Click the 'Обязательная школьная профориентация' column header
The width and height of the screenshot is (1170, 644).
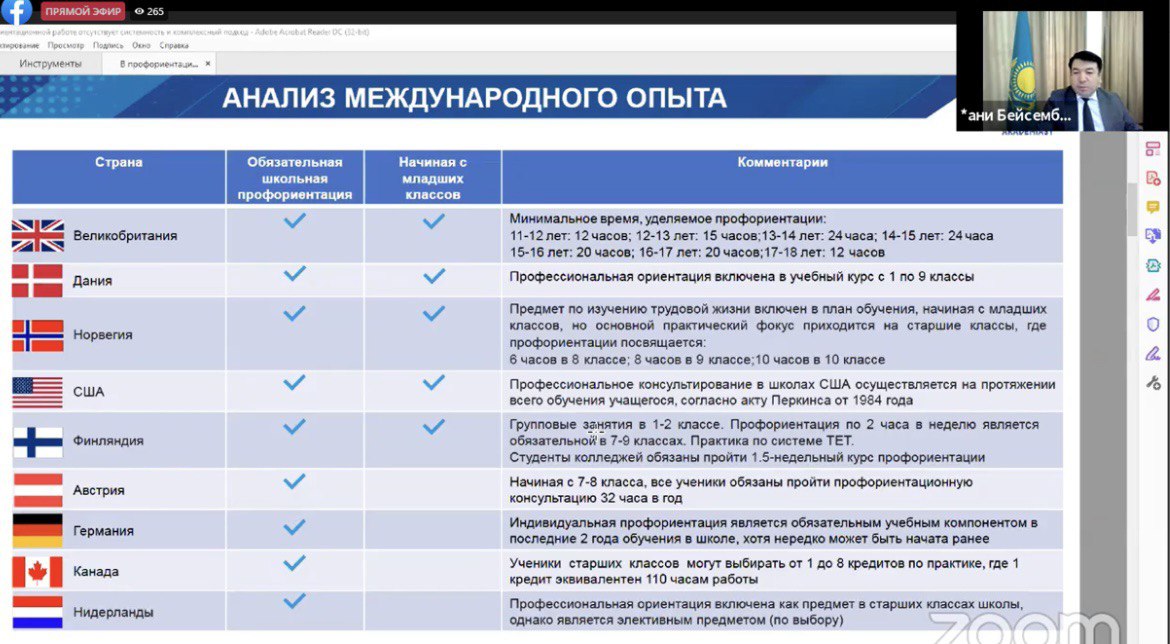[x=295, y=178]
